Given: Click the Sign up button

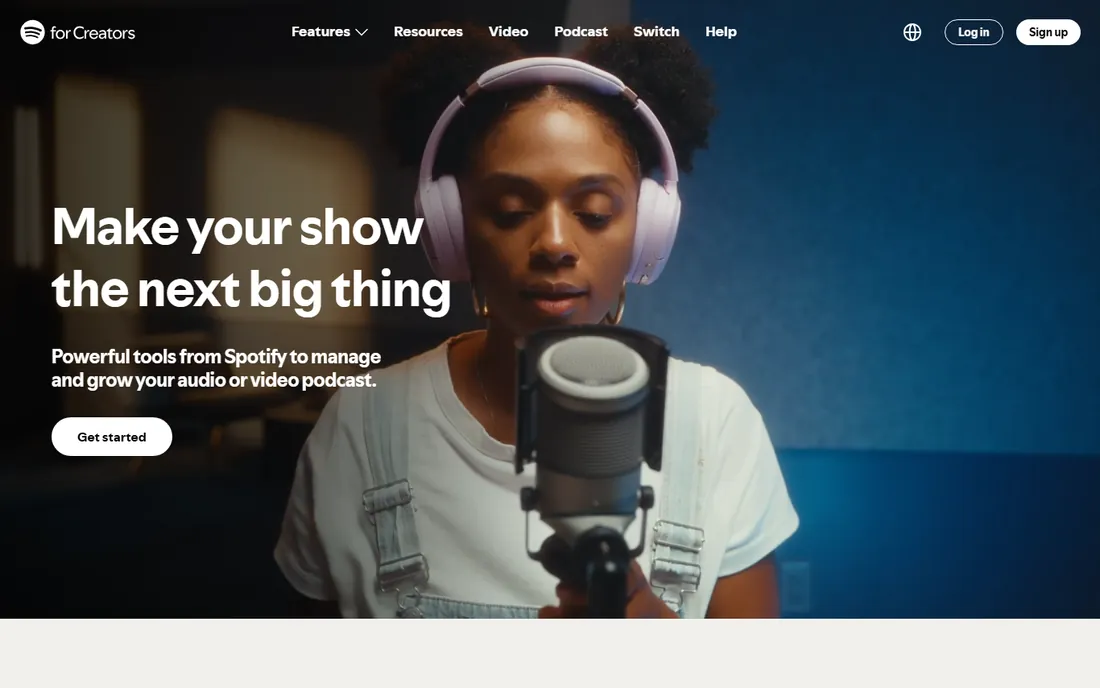Looking at the screenshot, I should [x=1048, y=32].
